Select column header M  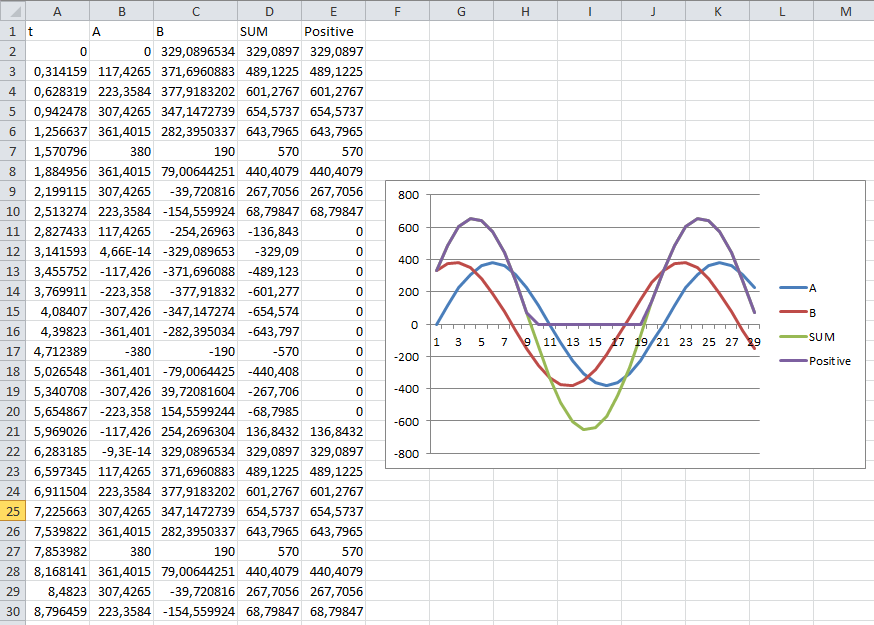coord(845,11)
